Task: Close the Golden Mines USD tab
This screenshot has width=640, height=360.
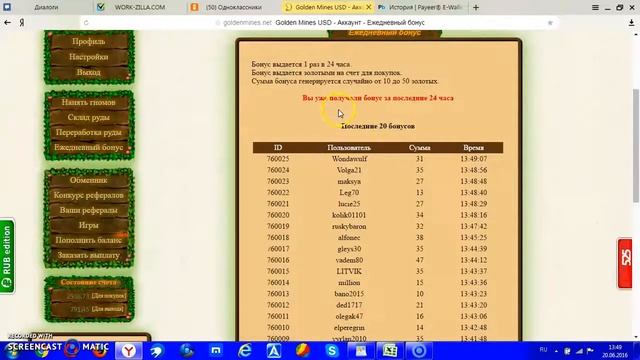Action: point(369,7)
